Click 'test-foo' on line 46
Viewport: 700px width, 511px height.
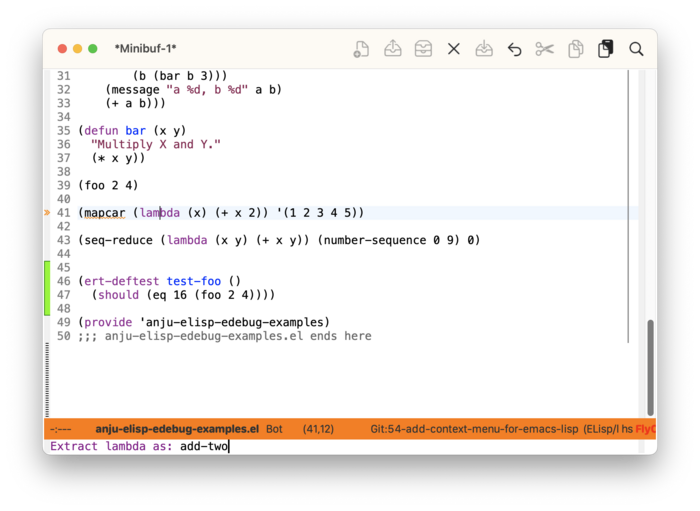[194, 281]
